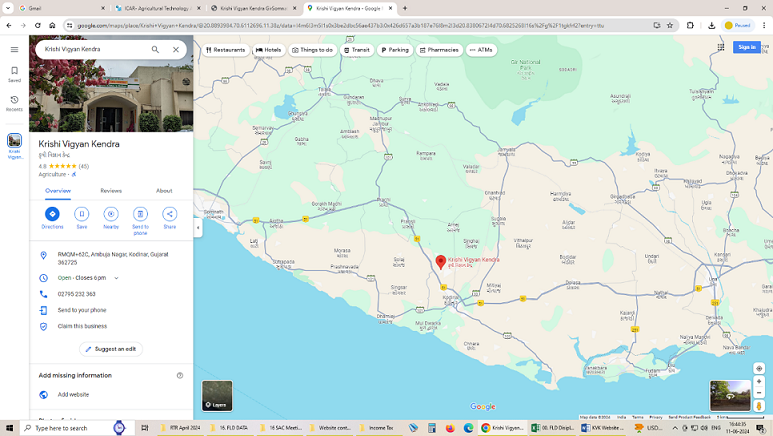Open the Excel 00. FLD Displ taskbar item
Image resolution: width=773 pixels, height=436 pixels.
pyautogui.click(x=553, y=428)
